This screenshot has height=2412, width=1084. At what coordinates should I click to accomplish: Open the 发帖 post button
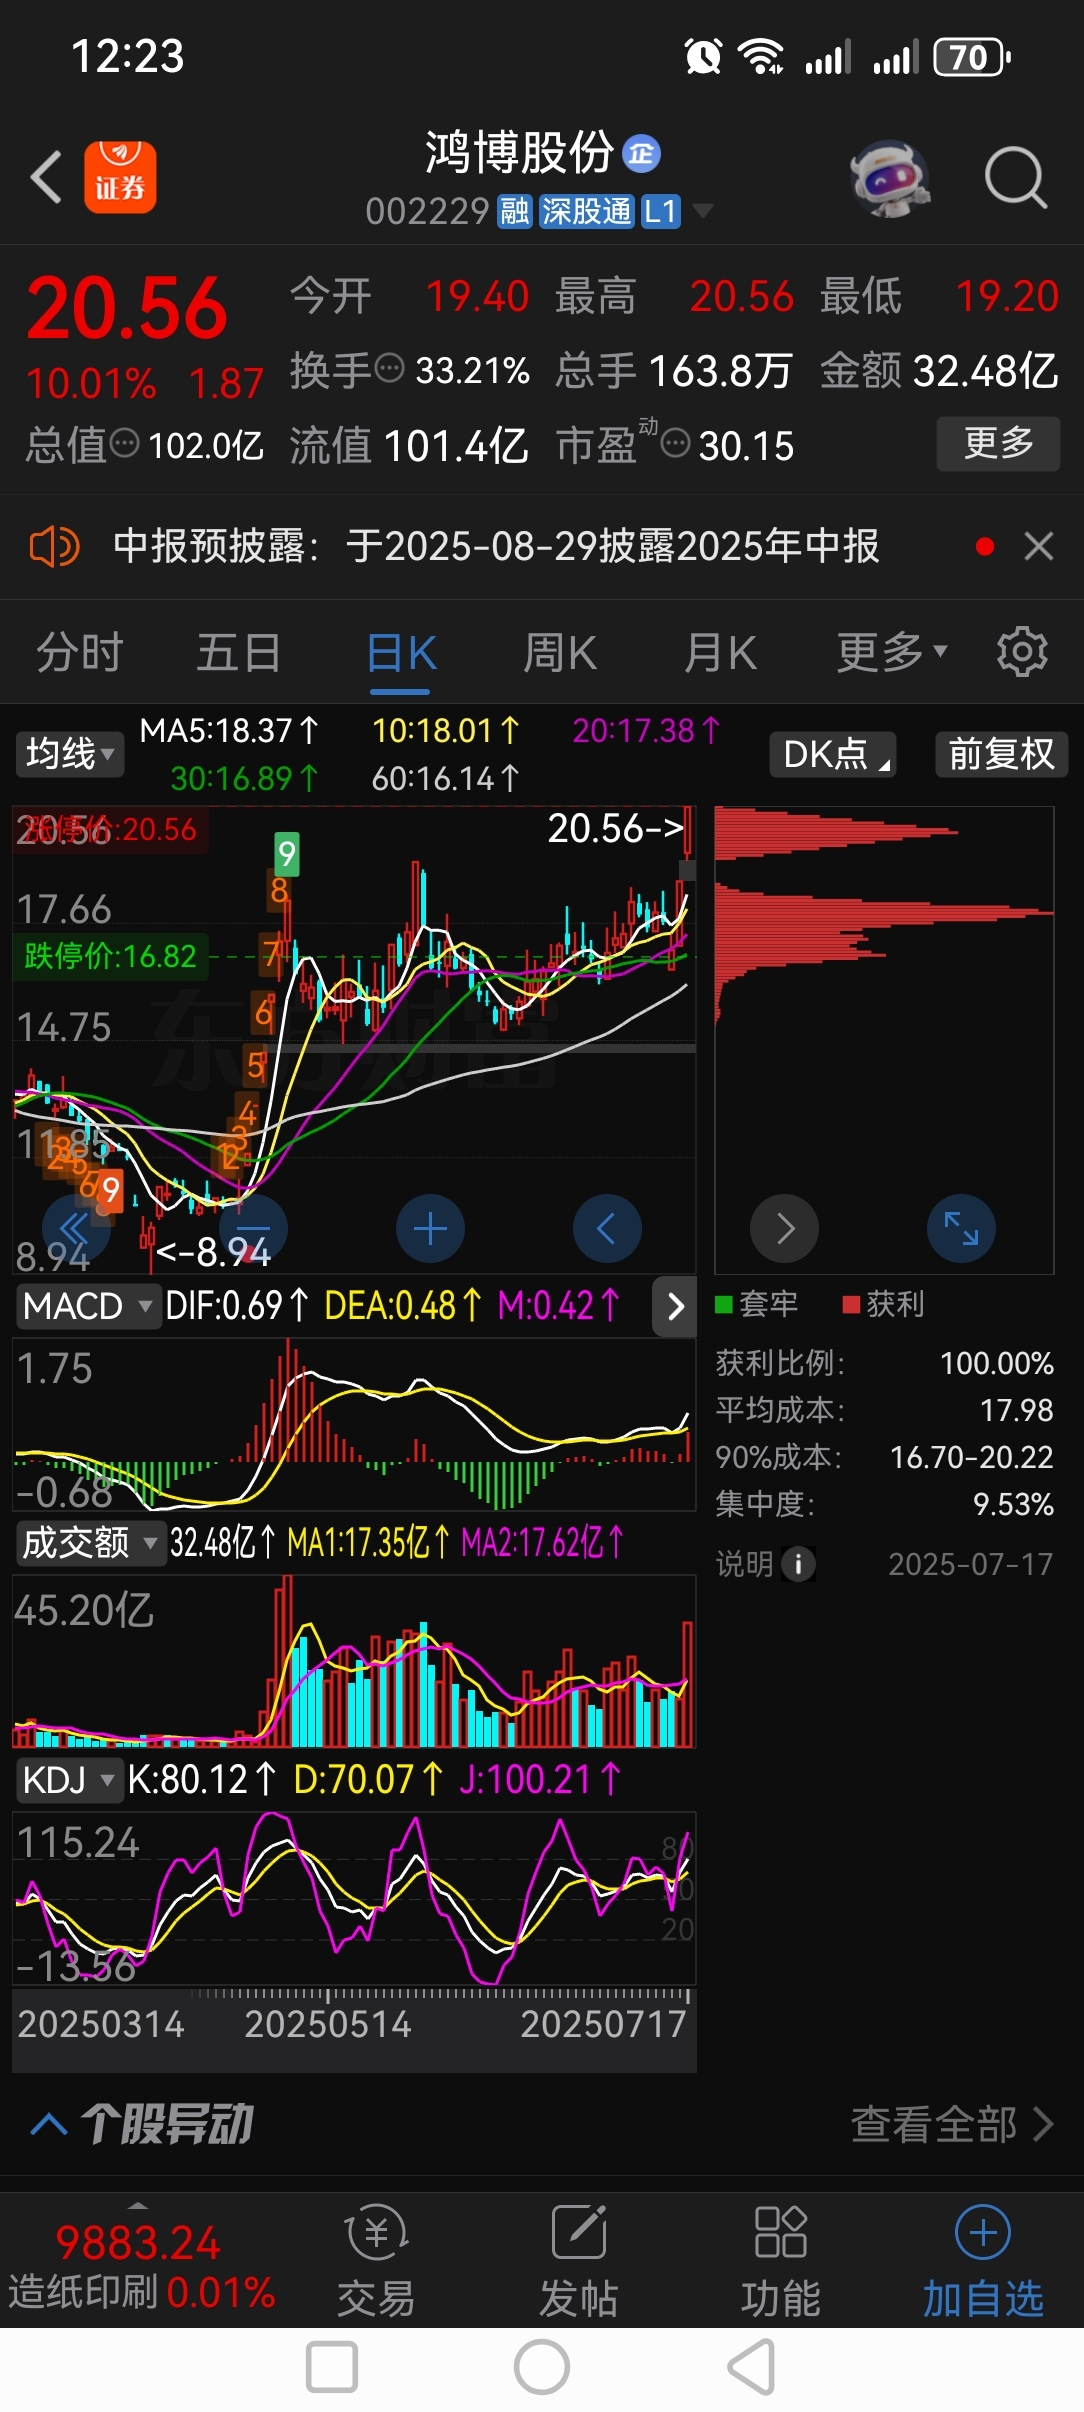tap(578, 2262)
